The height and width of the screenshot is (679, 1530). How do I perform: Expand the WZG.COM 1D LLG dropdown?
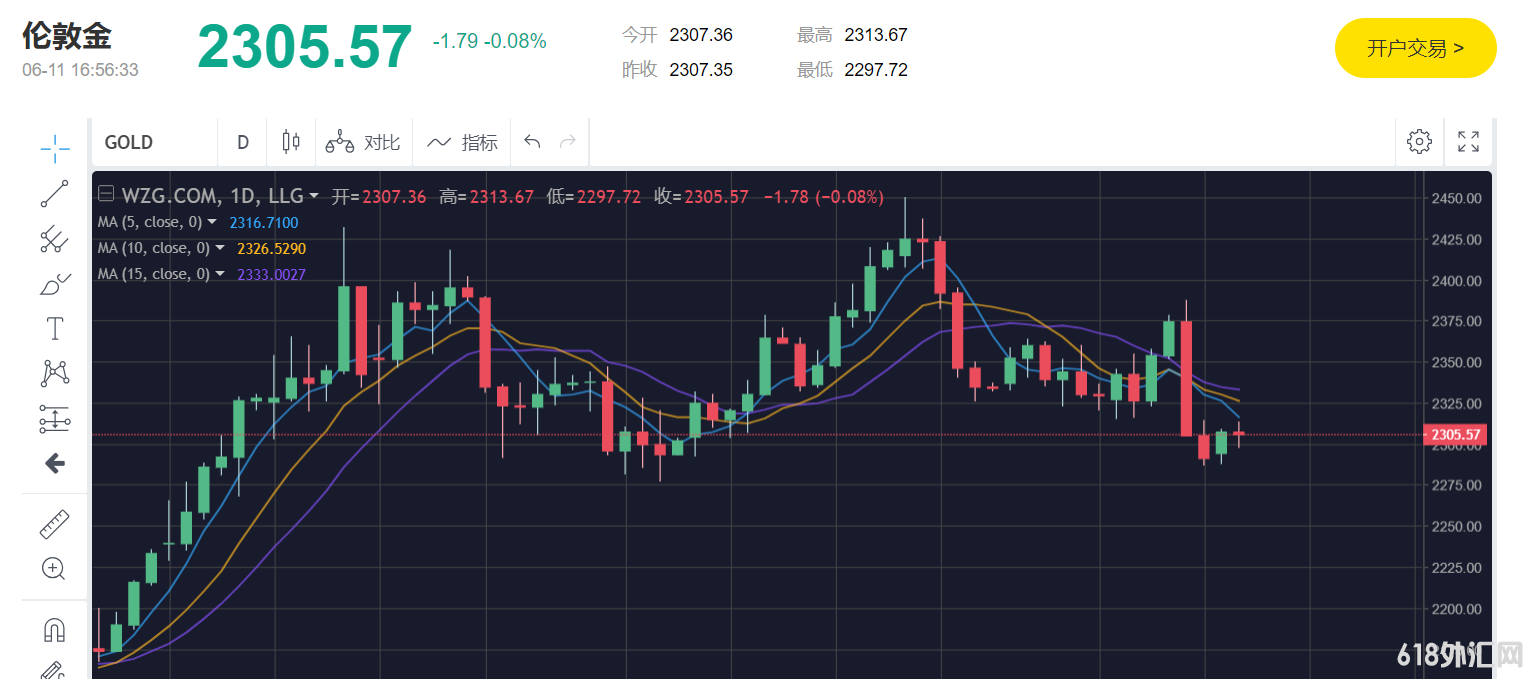[314, 197]
